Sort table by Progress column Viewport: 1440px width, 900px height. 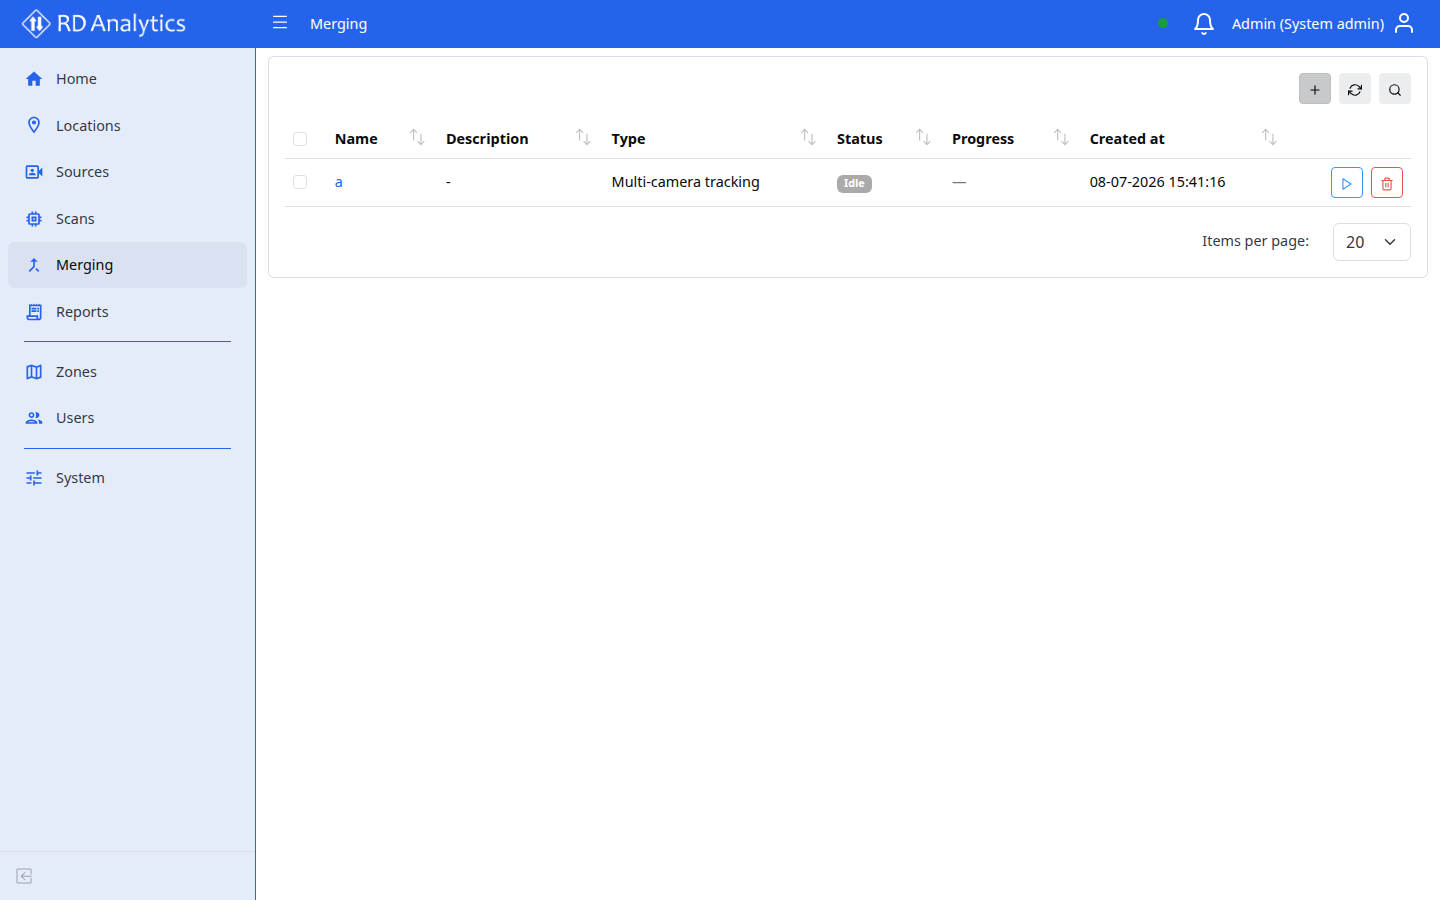pyautogui.click(x=1061, y=138)
